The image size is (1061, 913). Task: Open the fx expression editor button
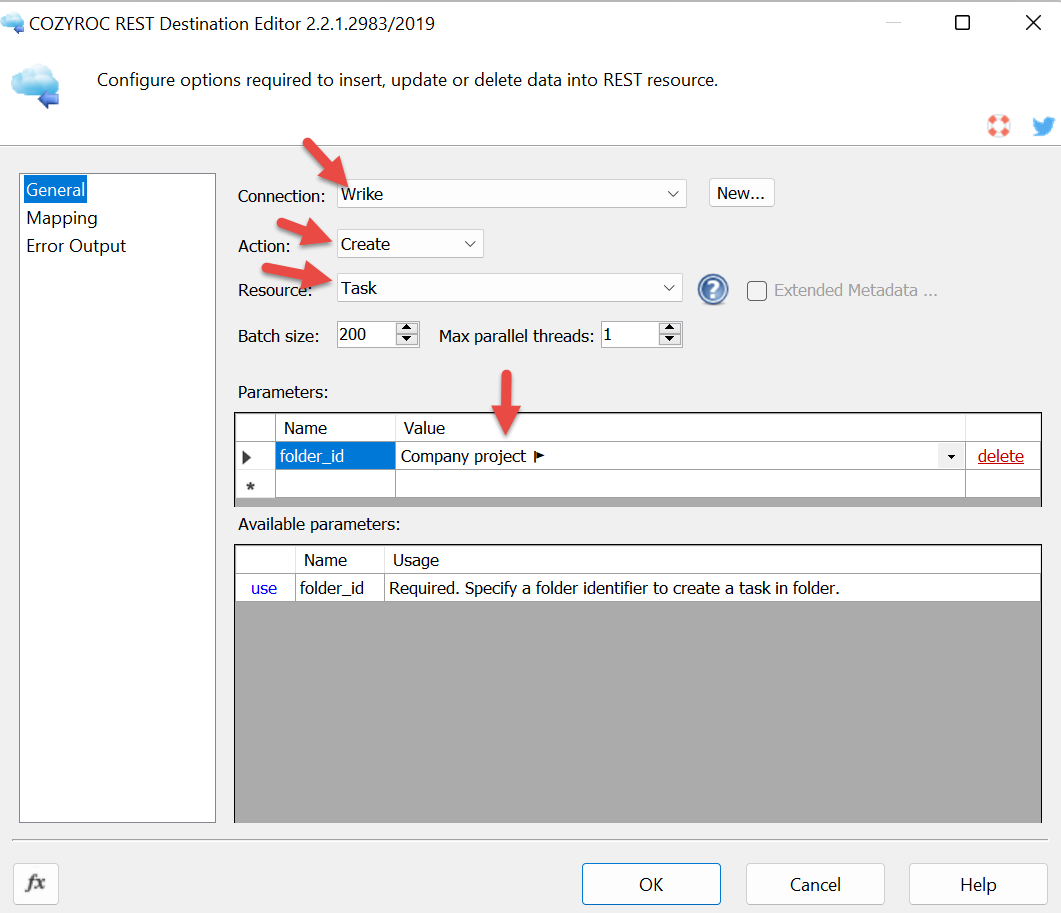click(x=36, y=883)
